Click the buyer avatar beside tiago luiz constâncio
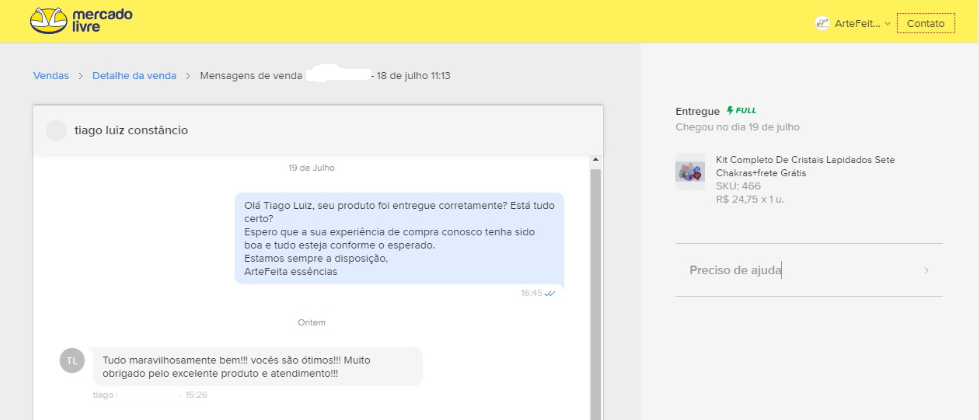This screenshot has height=420, width=979. 56,130
